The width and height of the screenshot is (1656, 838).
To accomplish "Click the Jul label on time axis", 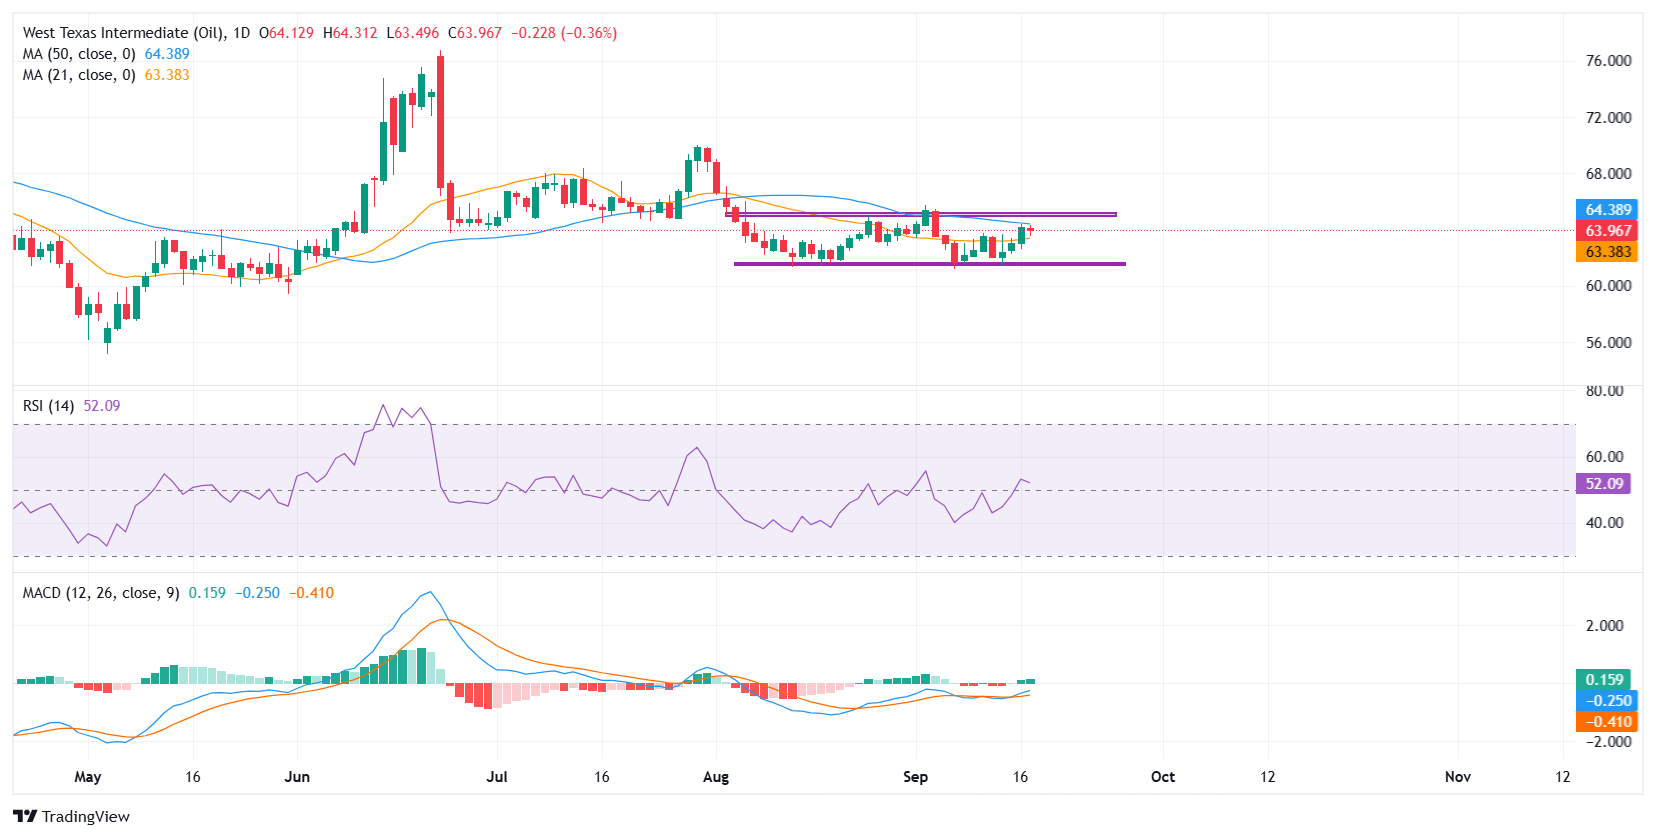I will tap(496, 777).
